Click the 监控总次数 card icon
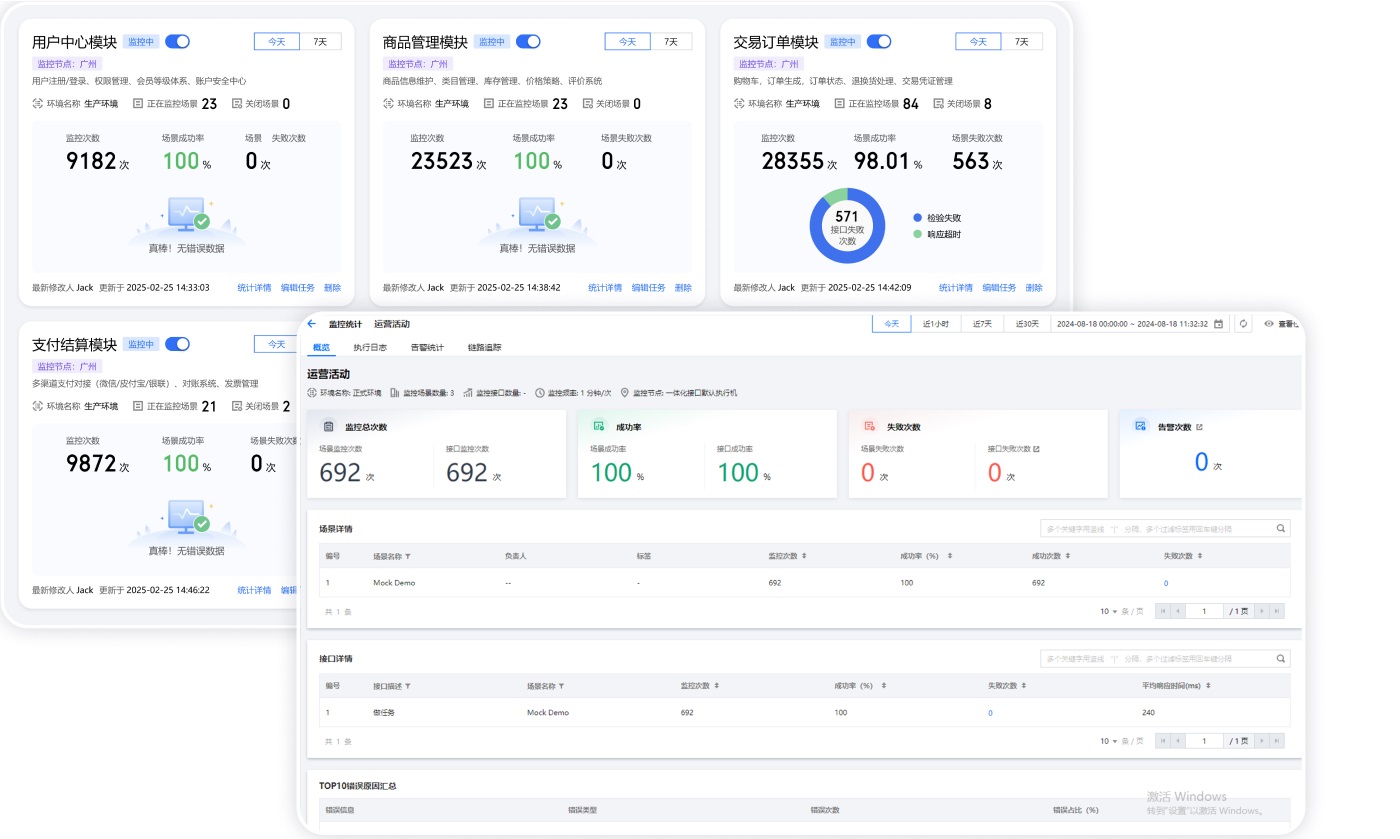The width and height of the screenshot is (1400, 839). (x=328, y=426)
